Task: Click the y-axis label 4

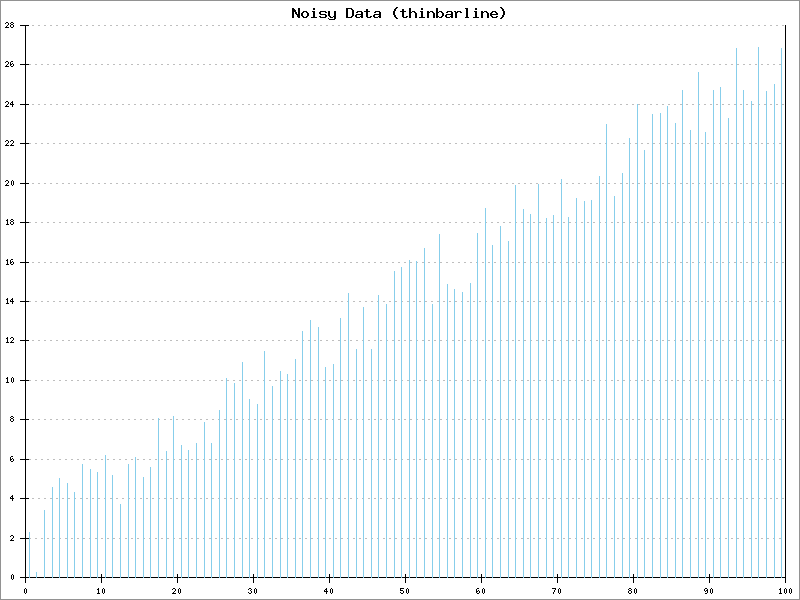Action: [x=12, y=498]
